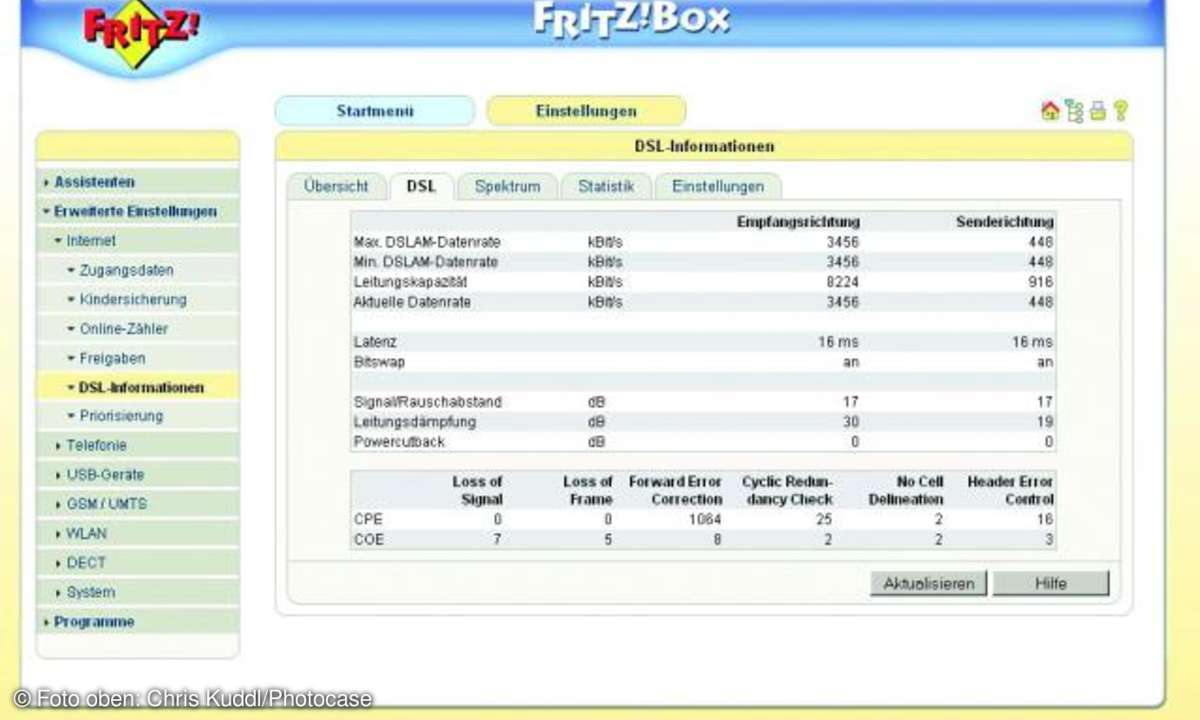This screenshot has height=720, width=1200.
Task: Click the Header Error Control header
Action: [1010, 490]
